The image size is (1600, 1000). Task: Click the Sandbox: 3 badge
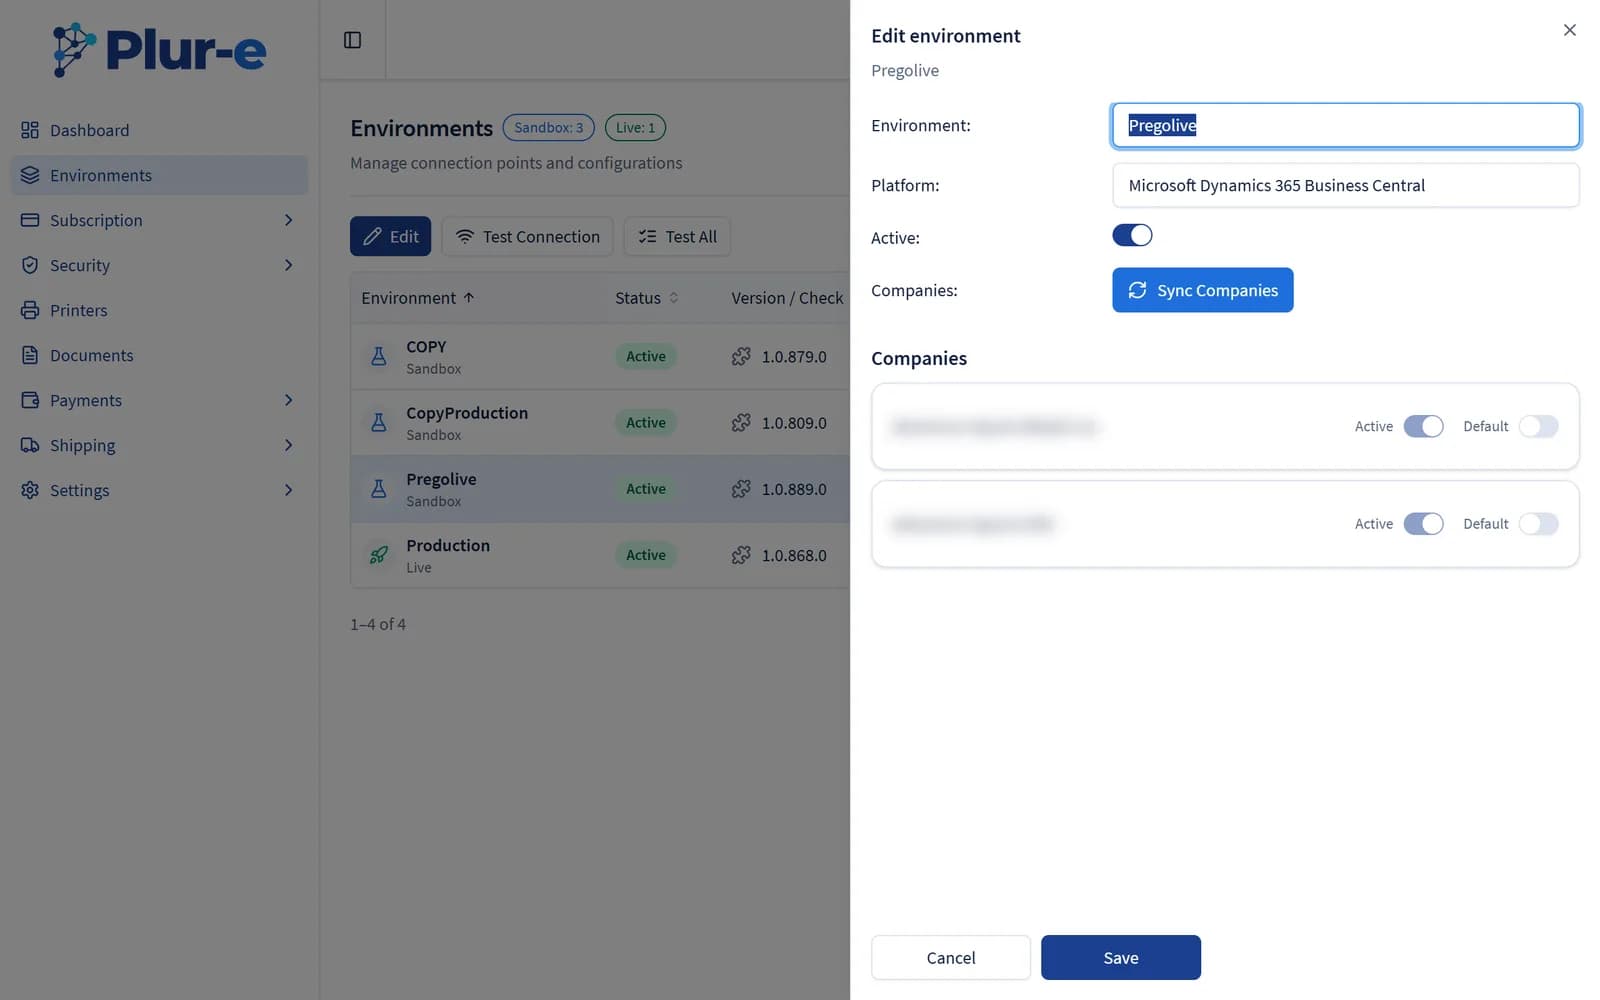tap(548, 127)
